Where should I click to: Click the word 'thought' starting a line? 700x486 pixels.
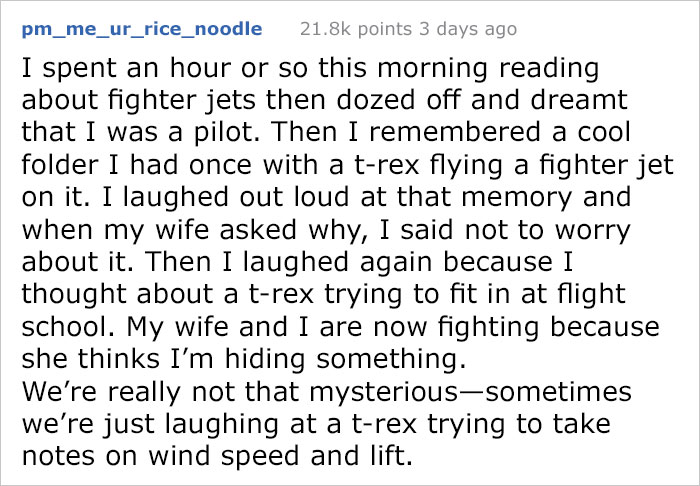[x=75, y=295]
